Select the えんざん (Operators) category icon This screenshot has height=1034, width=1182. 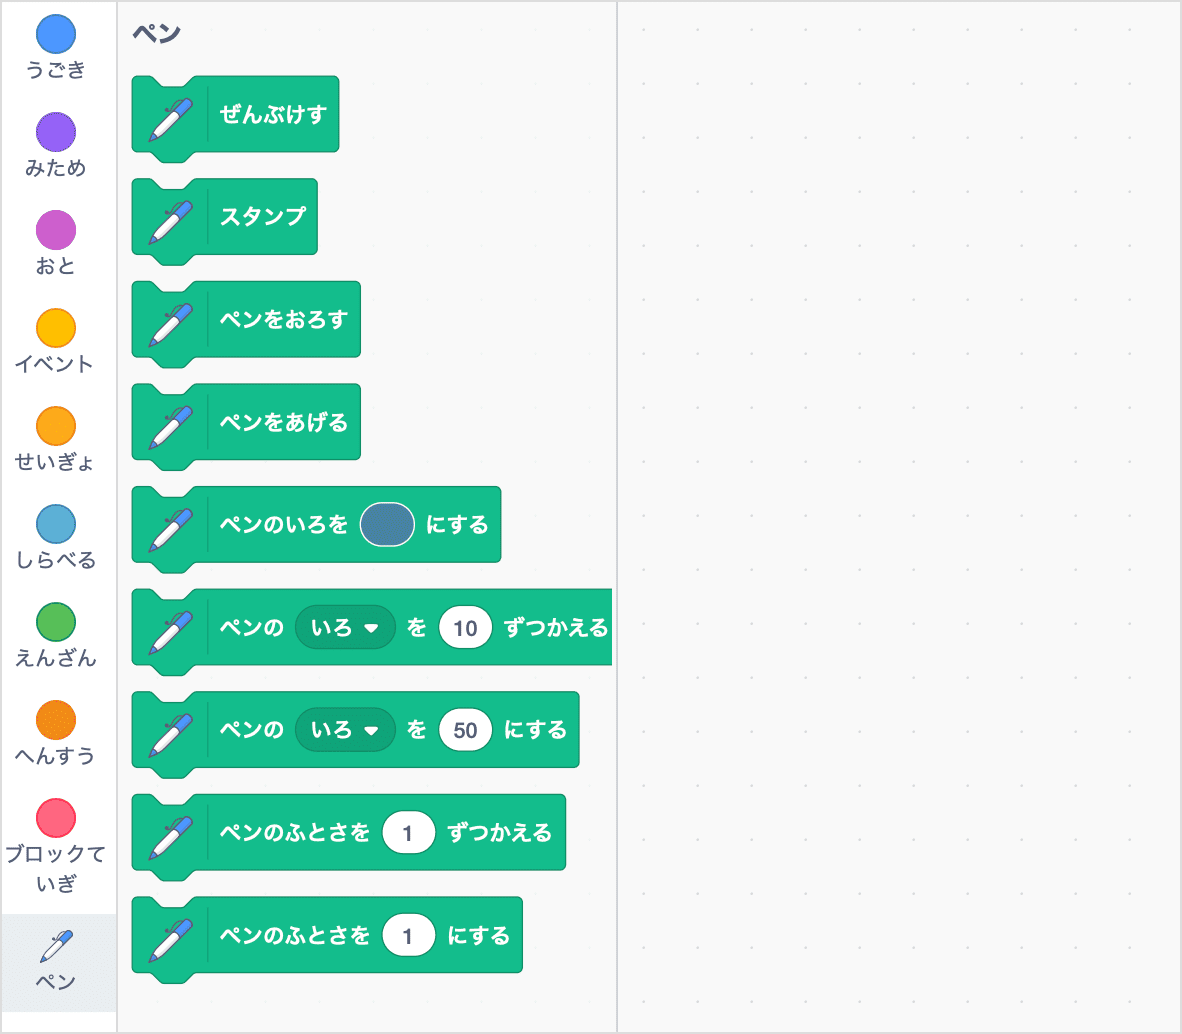[57, 621]
